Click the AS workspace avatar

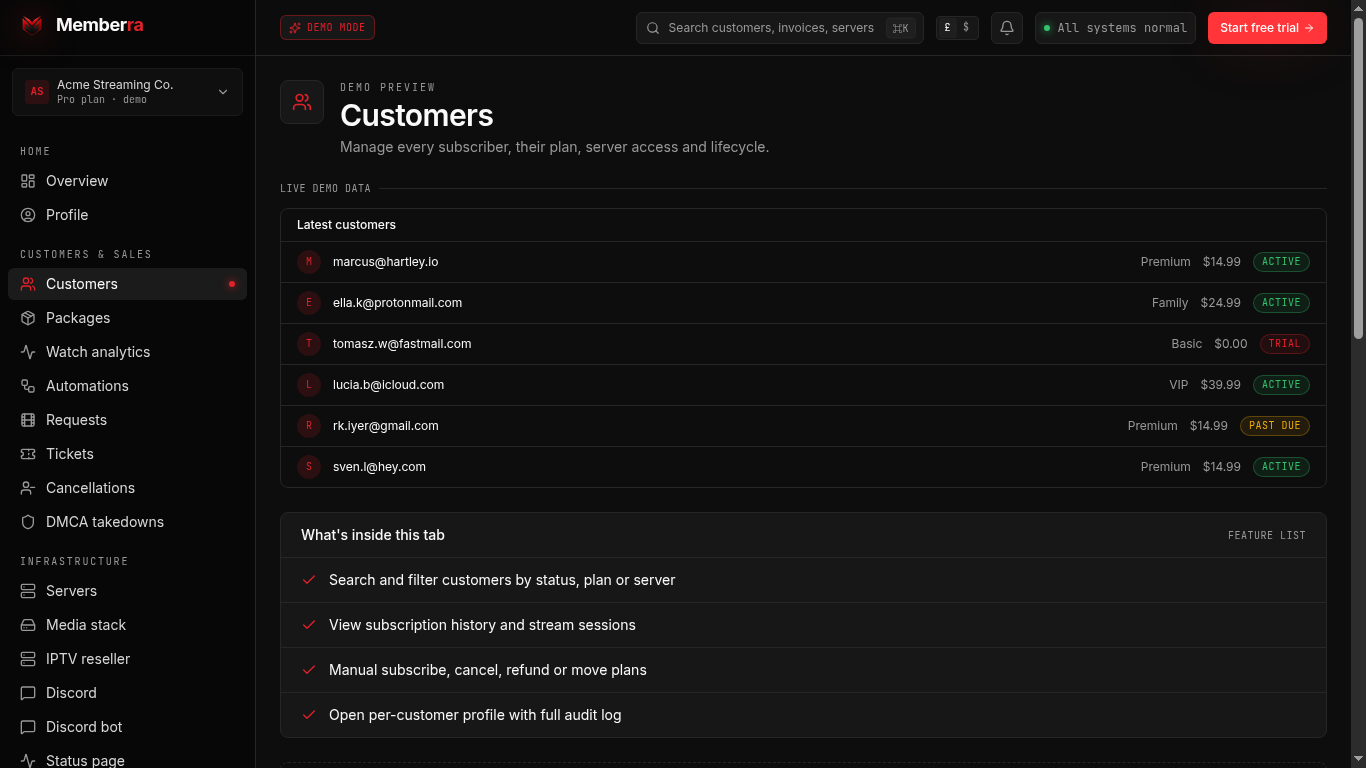[37, 92]
